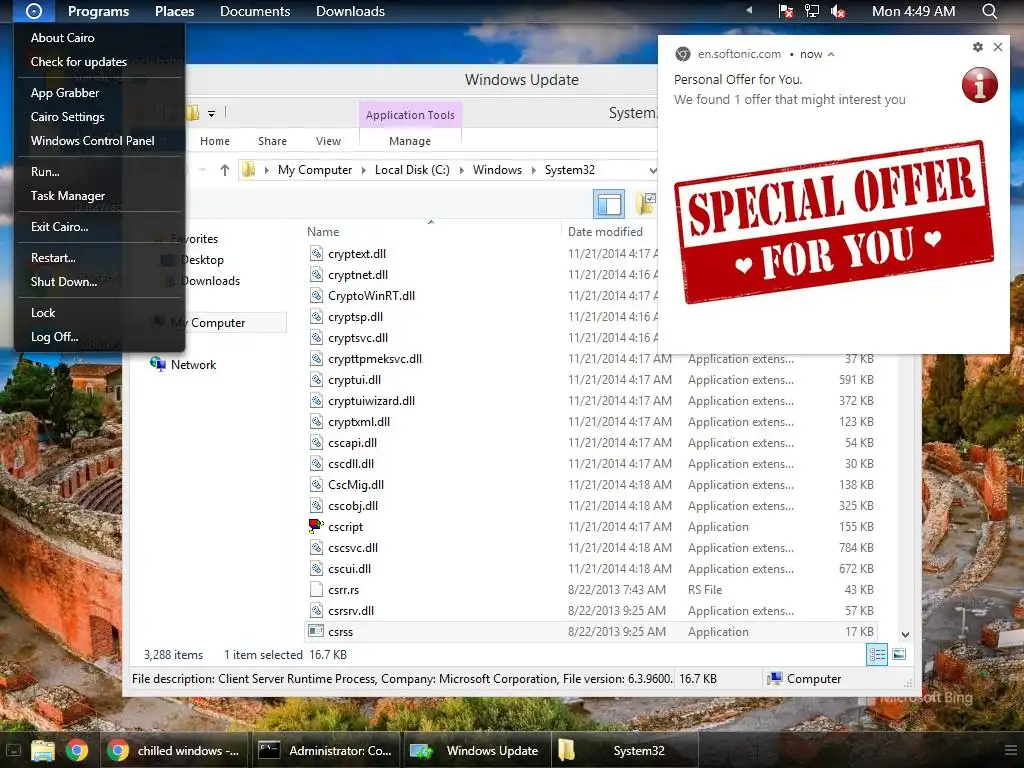Viewport: 1024px width, 768px height.
Task: Expand the softonic notification chevron
Action: pyautogui.click(x=831, y=54)
